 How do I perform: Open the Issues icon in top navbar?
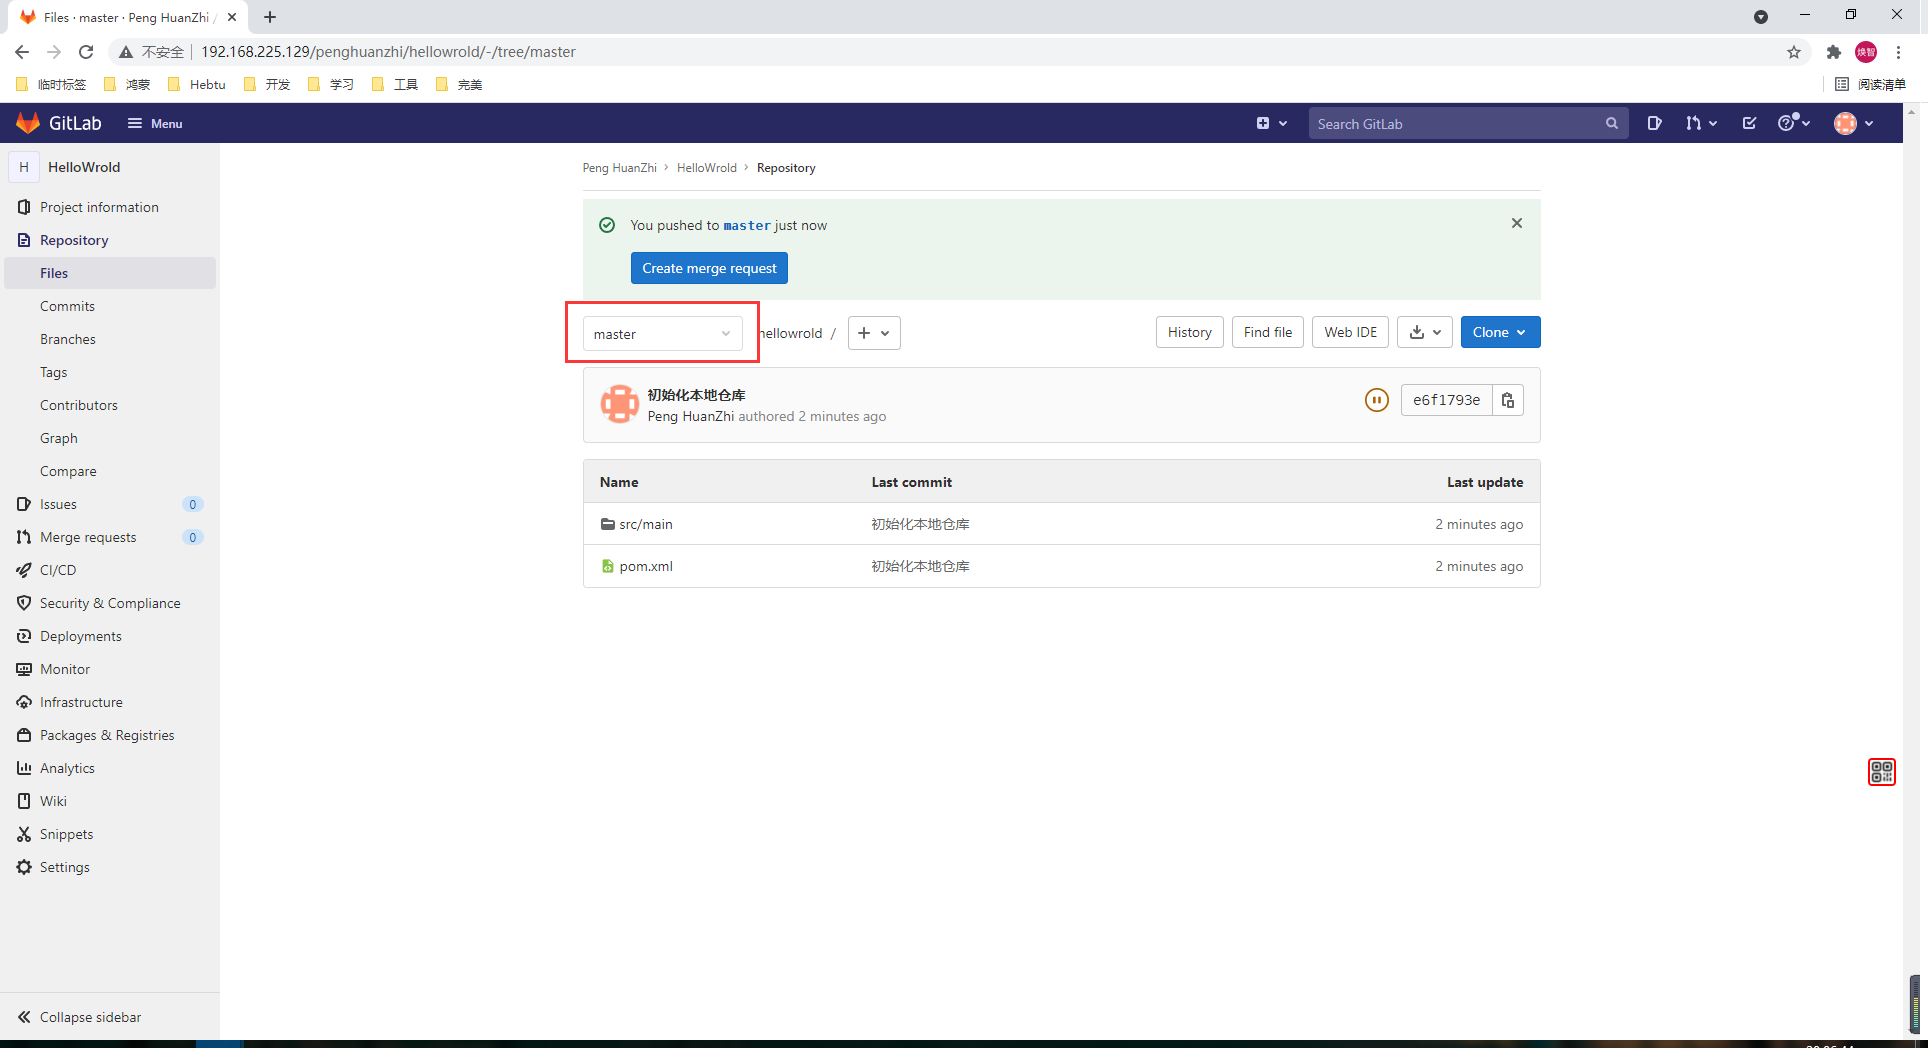pos(1654,123)
